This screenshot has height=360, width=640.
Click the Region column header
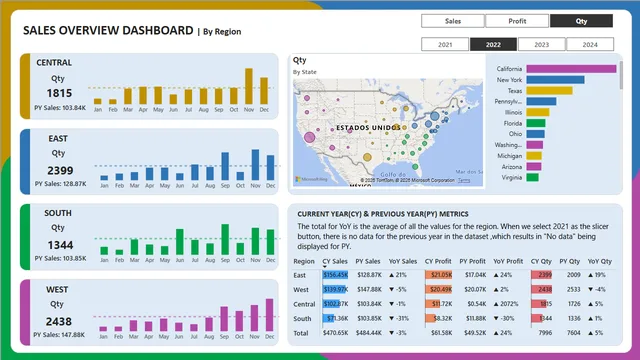(x=304, y=261)
